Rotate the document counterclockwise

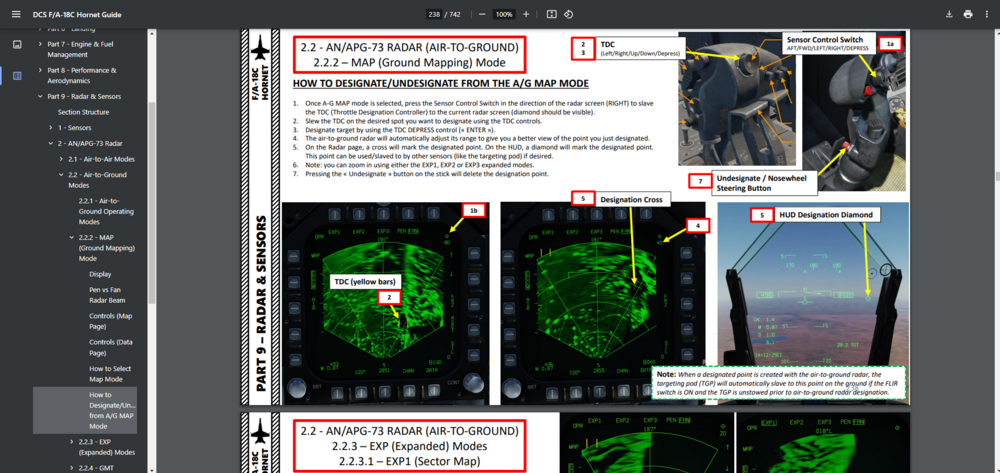tap(568, 14)
